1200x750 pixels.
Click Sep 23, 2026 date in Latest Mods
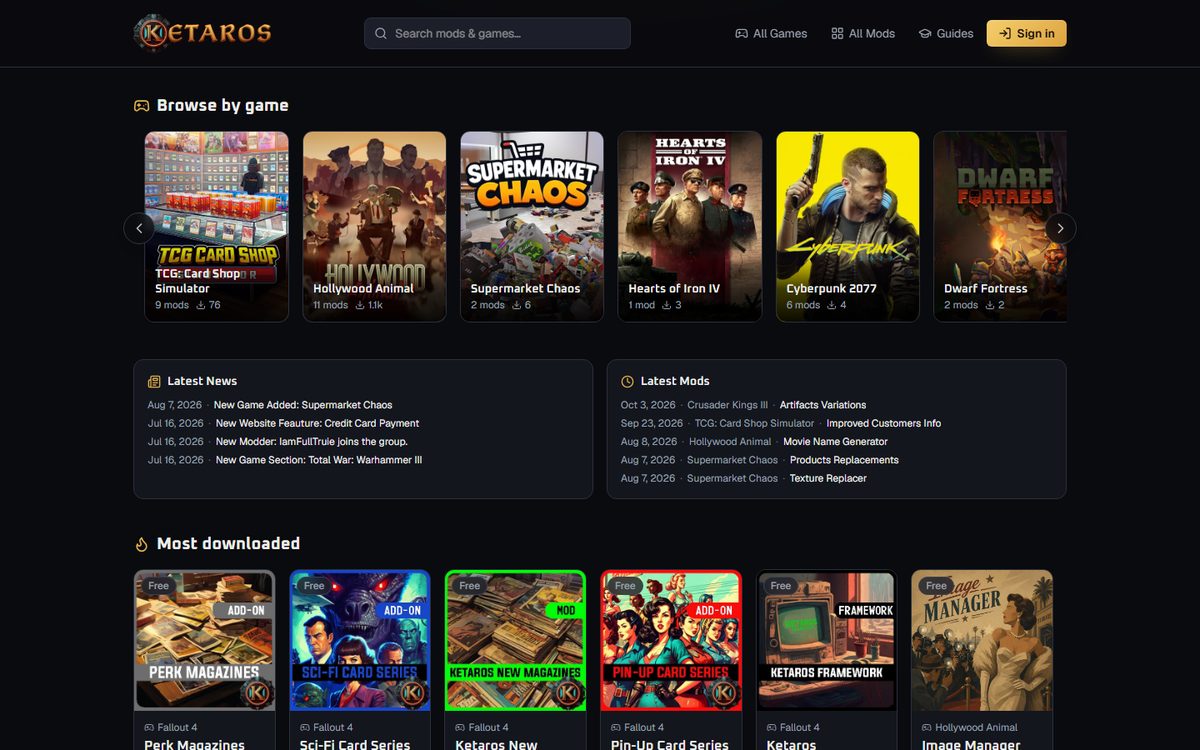point(652,423)
